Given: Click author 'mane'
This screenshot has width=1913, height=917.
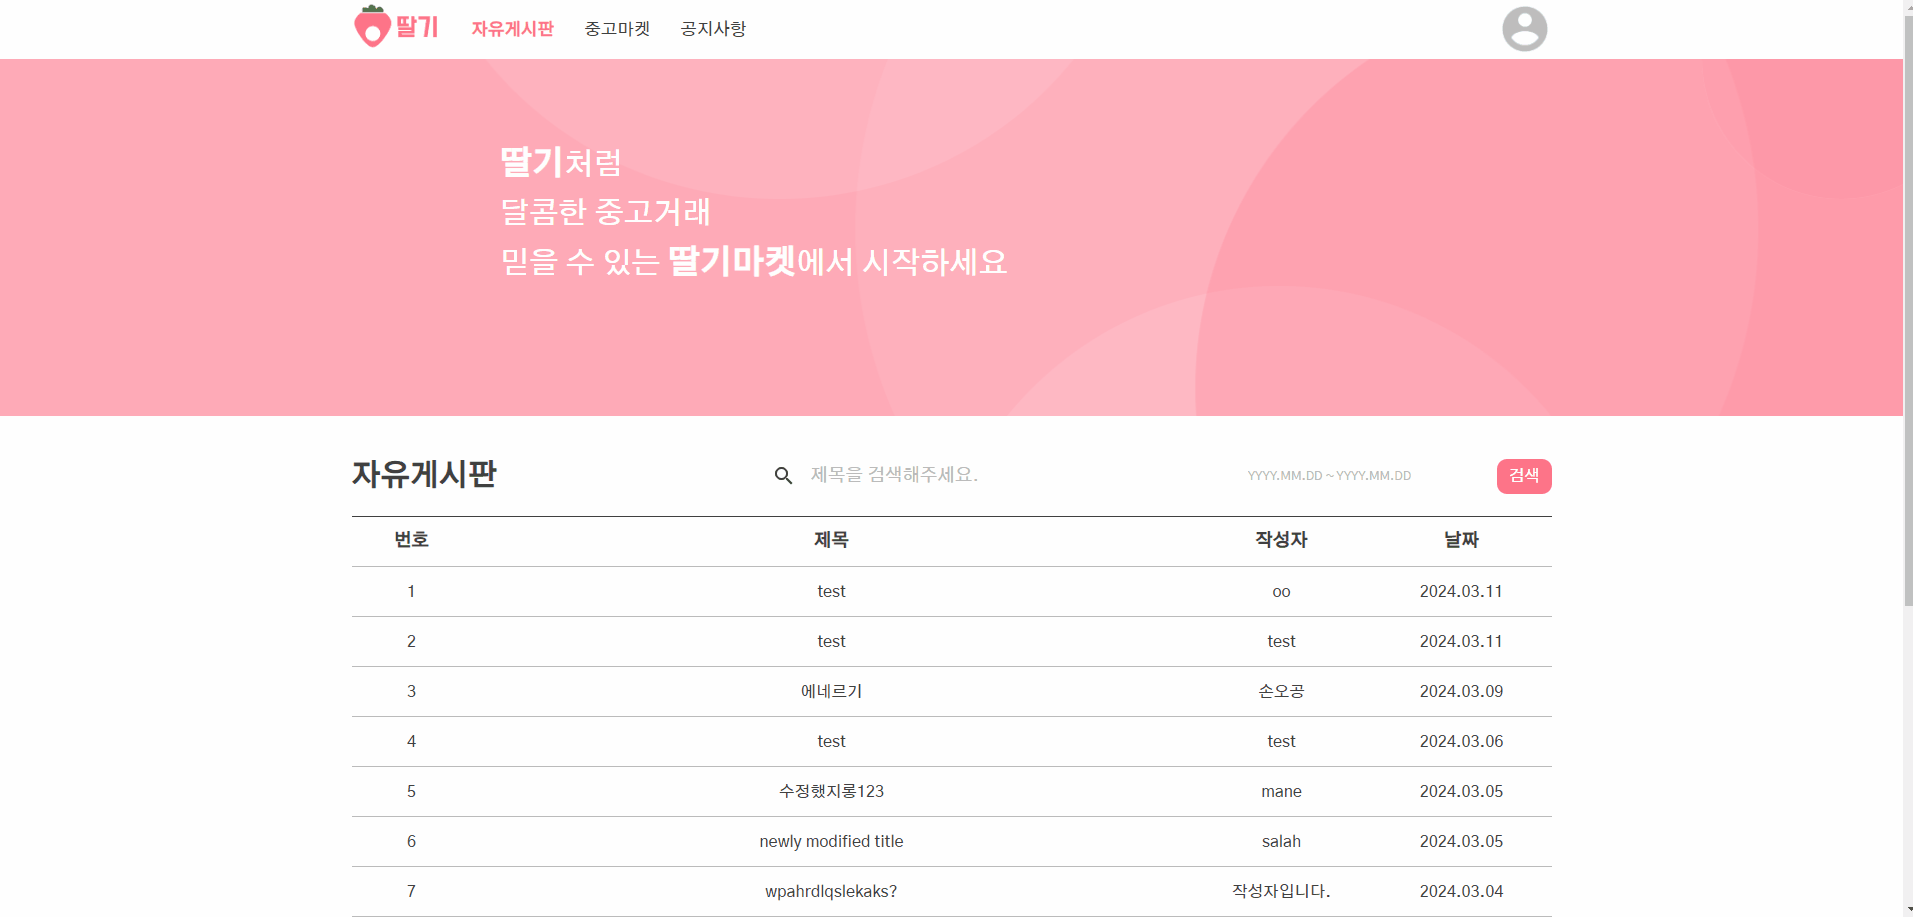Looking at the screenshot, I should [x=1281, y=792].
